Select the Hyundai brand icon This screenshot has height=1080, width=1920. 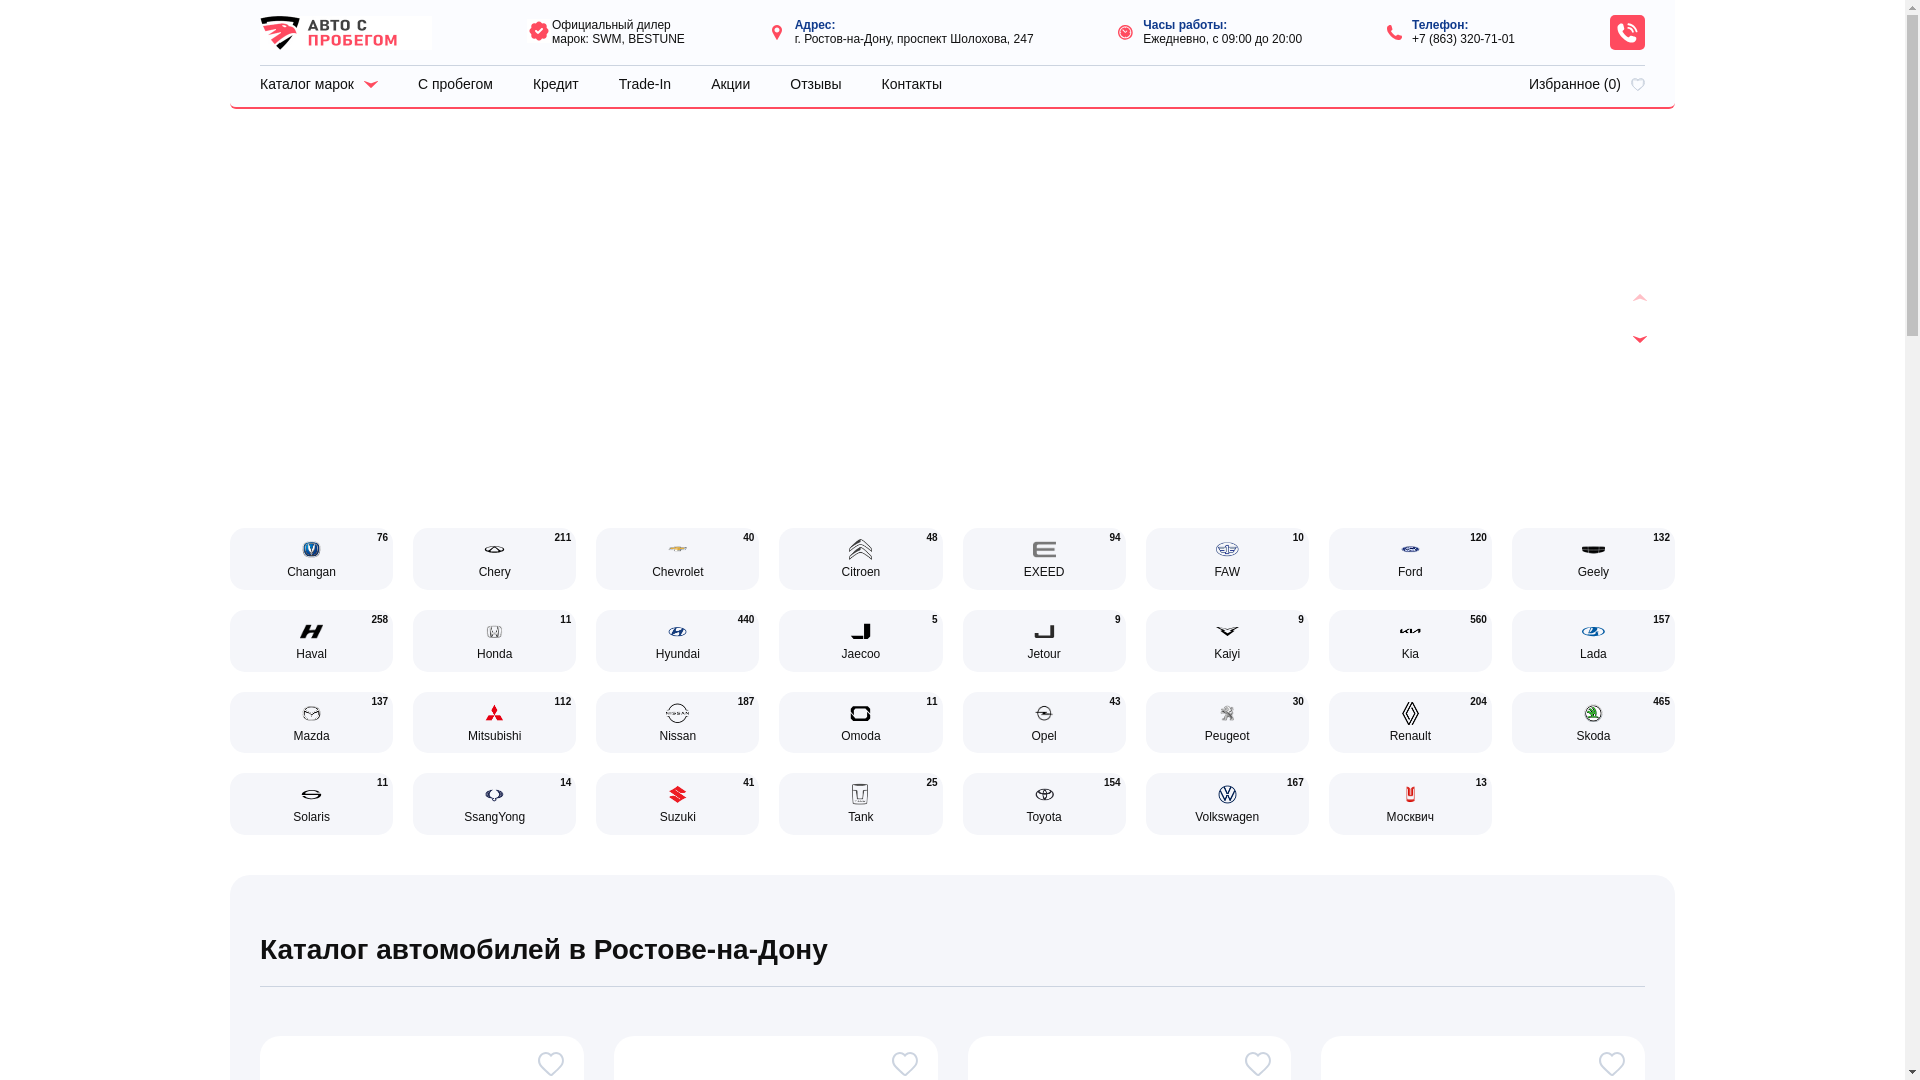click(677, 631)
